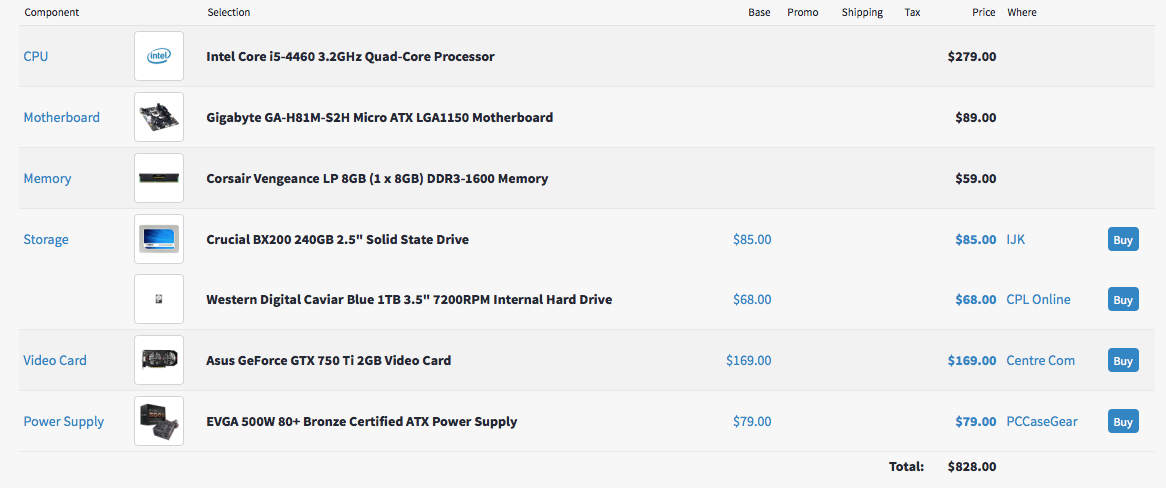Open the Video Card component link
Screen dimensions: 1166x488
tap(55, 360)
